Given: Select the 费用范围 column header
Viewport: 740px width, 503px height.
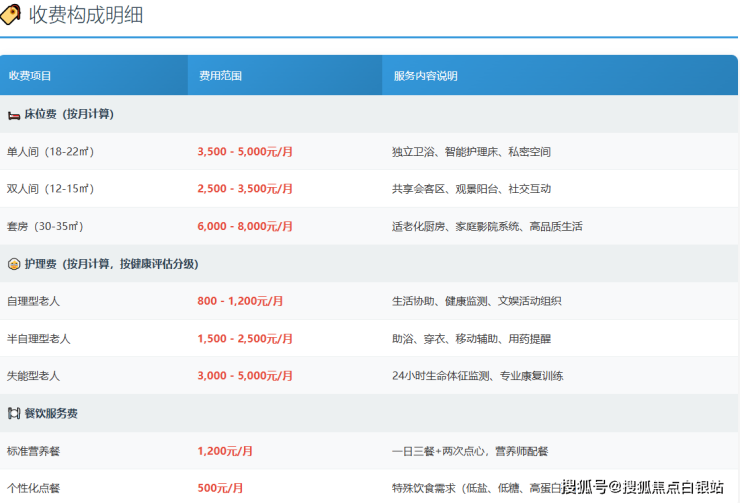Looking at the screenshot, I should click(220, 76).
